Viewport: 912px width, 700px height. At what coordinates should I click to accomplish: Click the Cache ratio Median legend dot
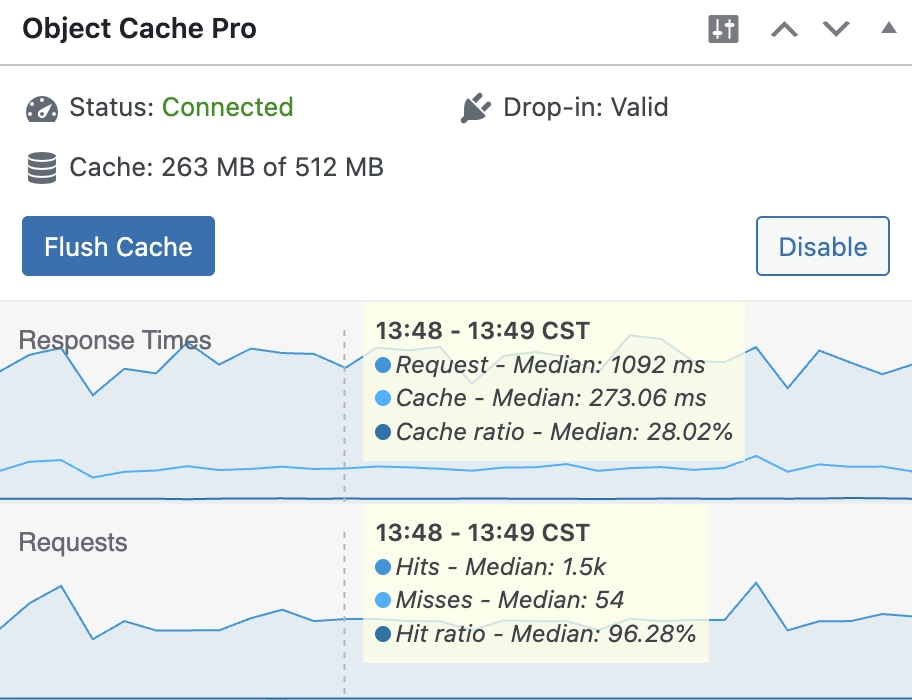tap(383, 432)
